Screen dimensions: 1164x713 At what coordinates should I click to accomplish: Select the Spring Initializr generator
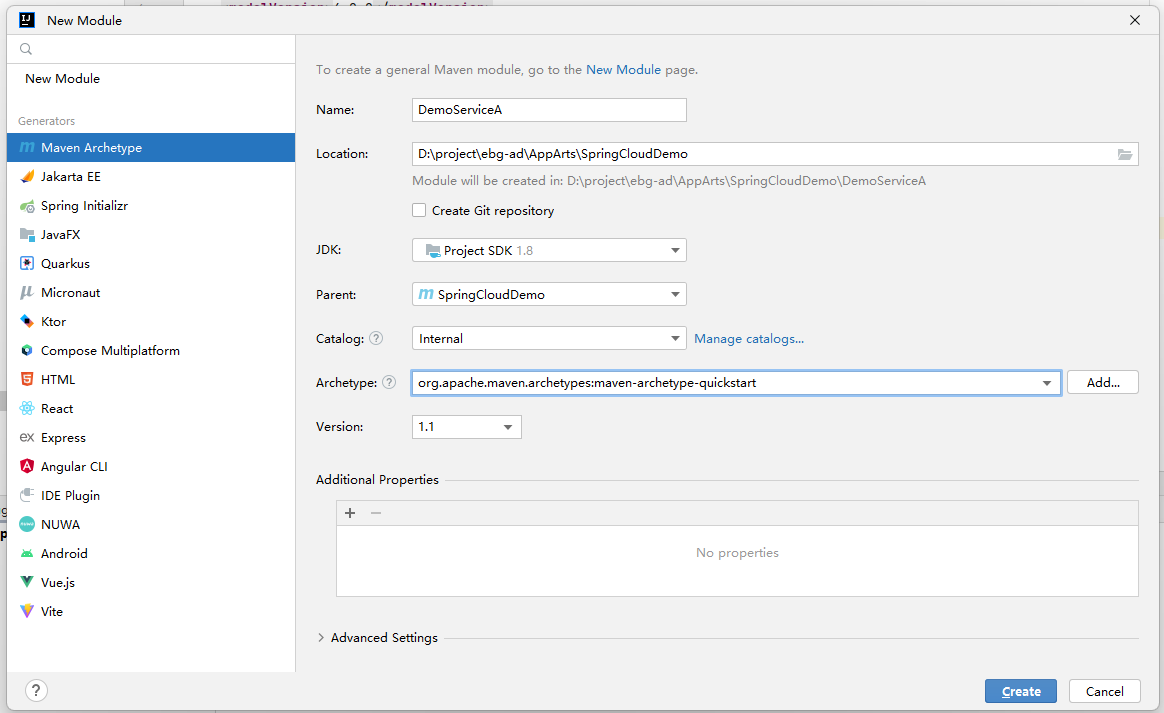84,206
